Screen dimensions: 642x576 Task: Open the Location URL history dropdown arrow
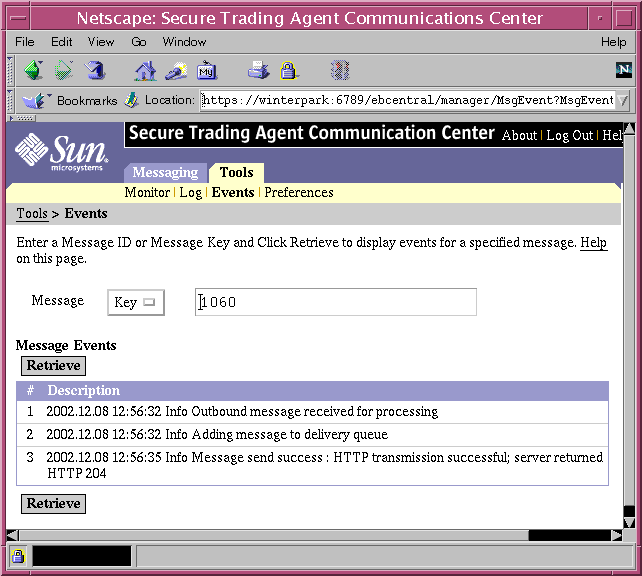(623, 100)
